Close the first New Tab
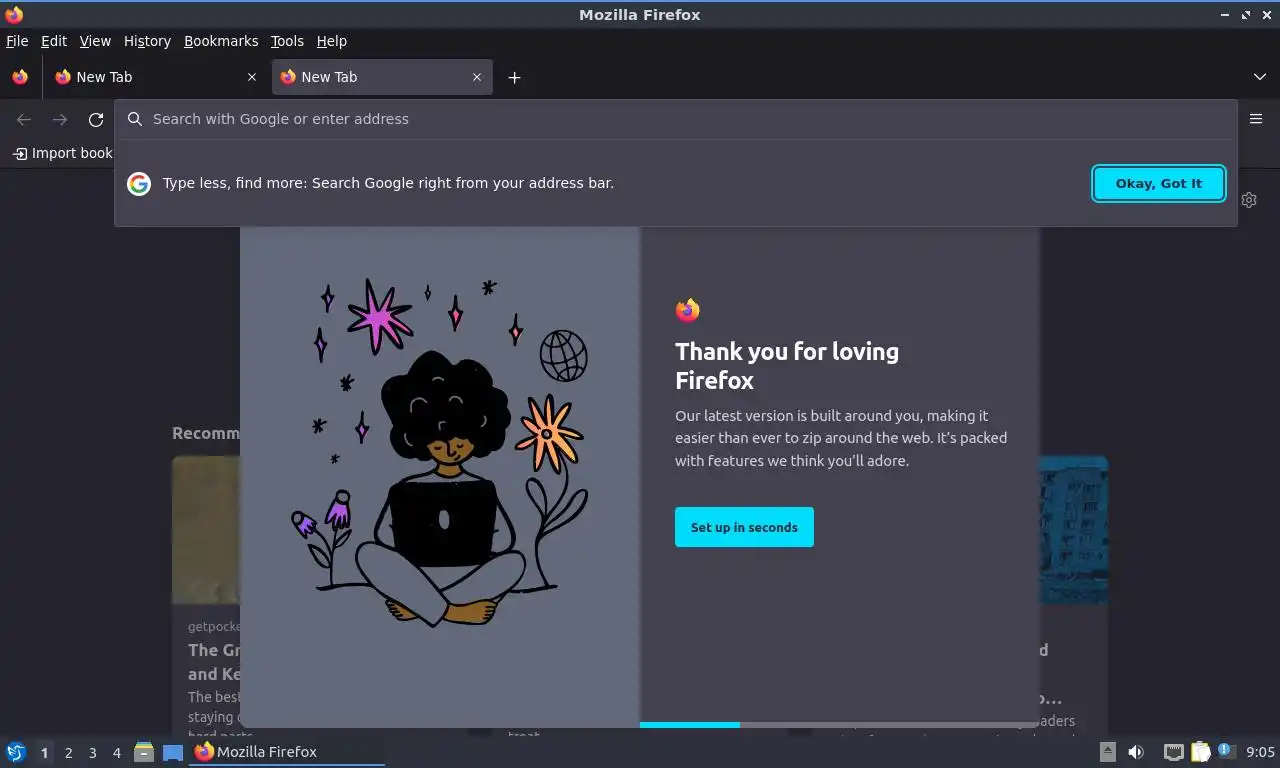 [252, 77]
